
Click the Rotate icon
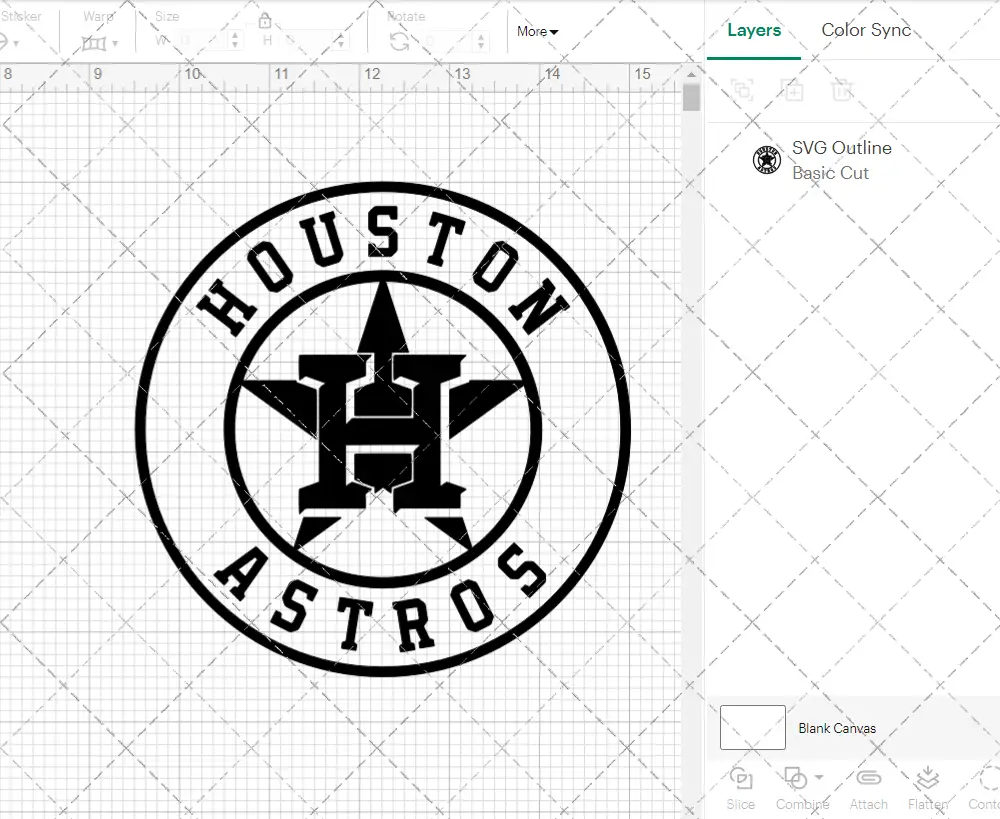pyautogui.click(x=399, y=42)
